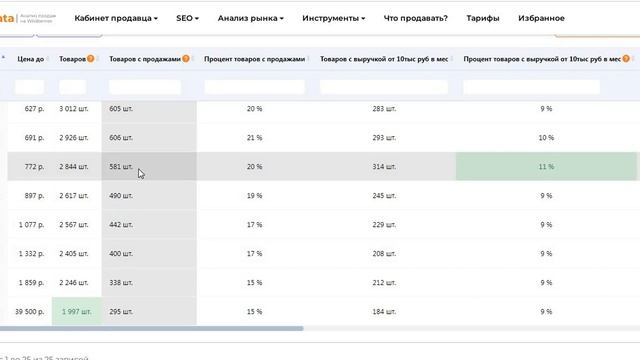
Task: Sort by Цена до column header
Action: pos(31,59)
